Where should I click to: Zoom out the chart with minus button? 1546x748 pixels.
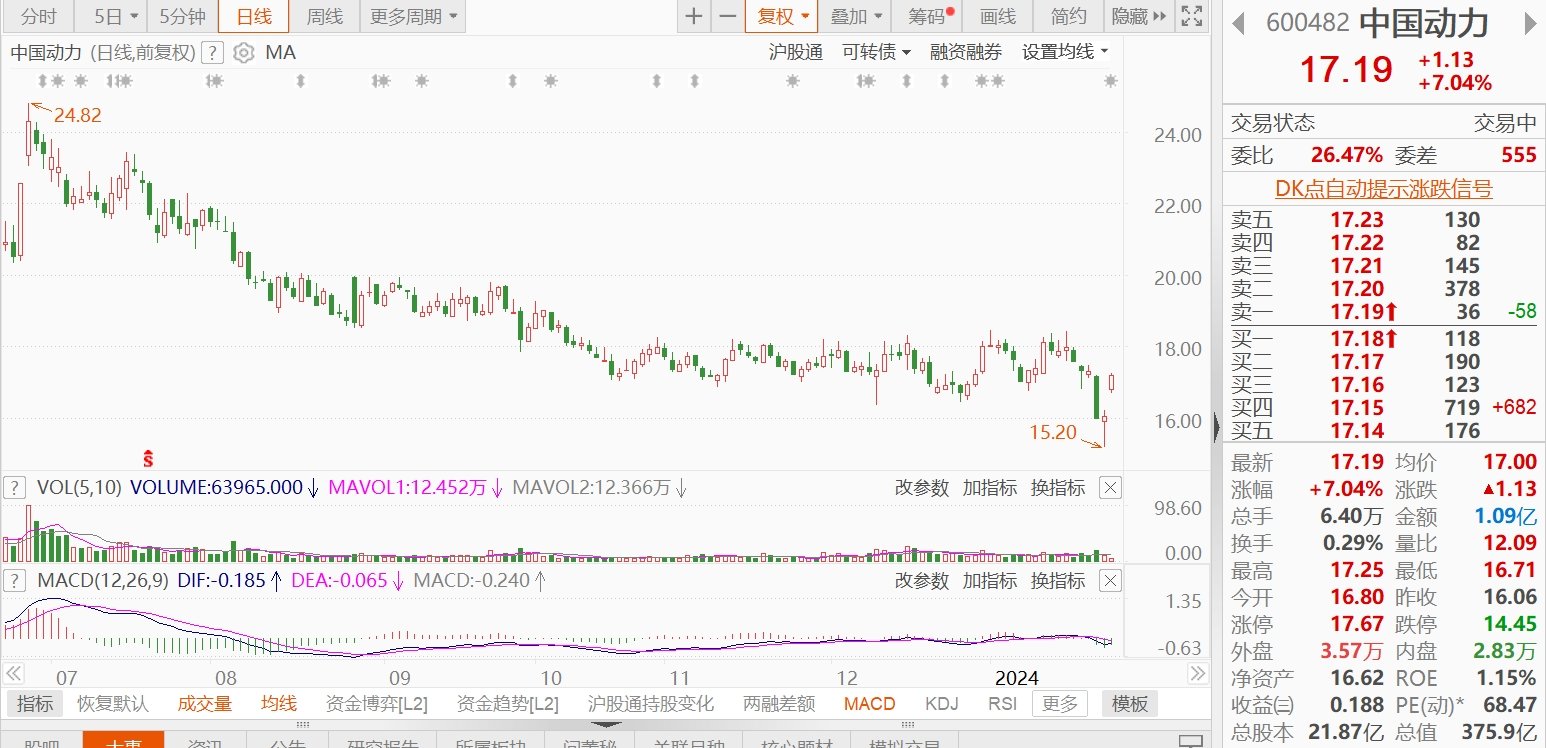(727, 16)
